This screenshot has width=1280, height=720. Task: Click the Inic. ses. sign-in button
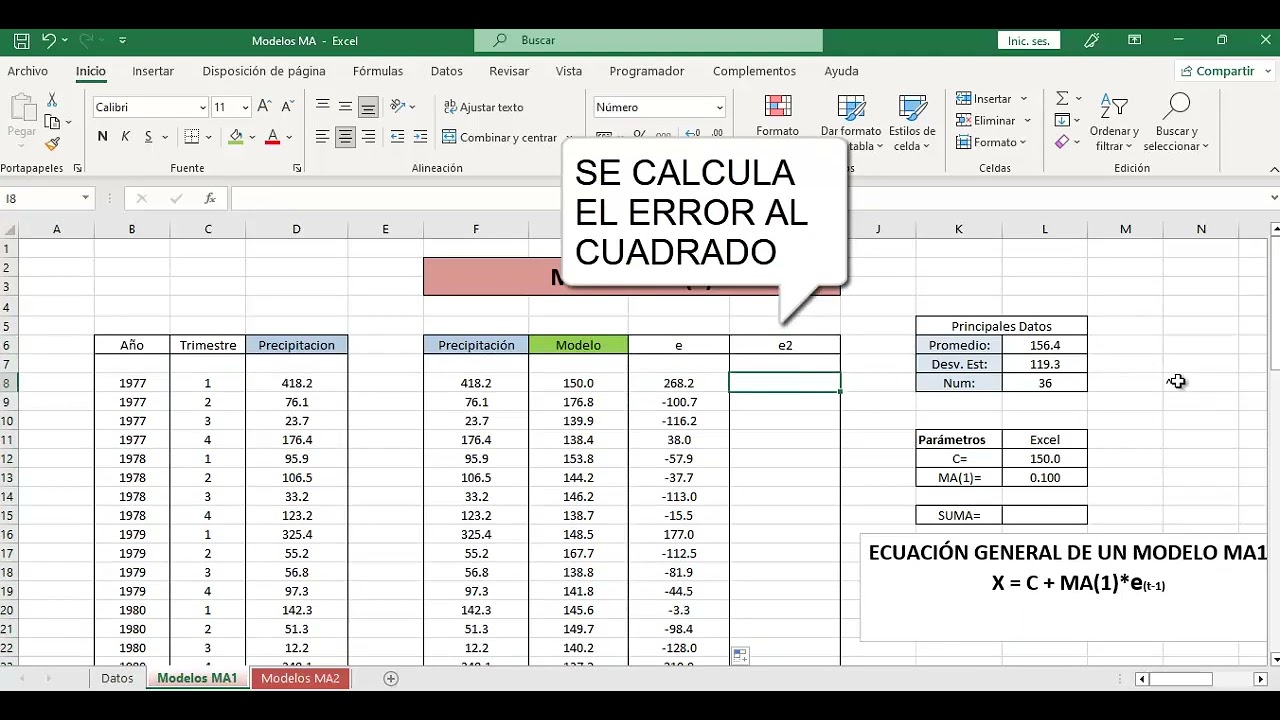click(x=1029, y=41)
